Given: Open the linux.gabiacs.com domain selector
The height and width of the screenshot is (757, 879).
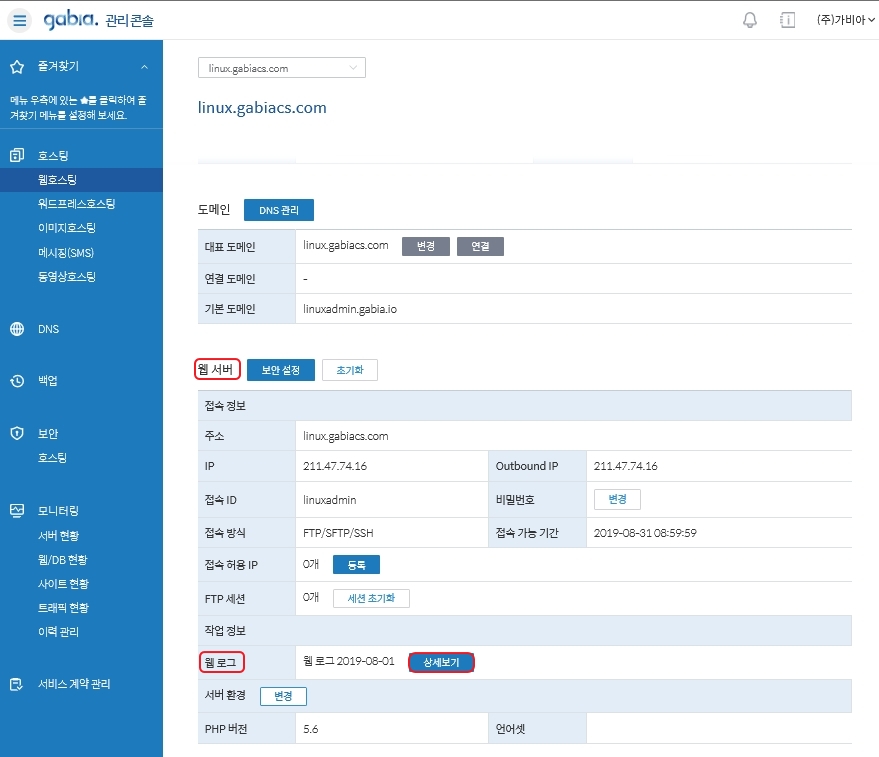Looking at the screenshot, I should tap(281, 68).
